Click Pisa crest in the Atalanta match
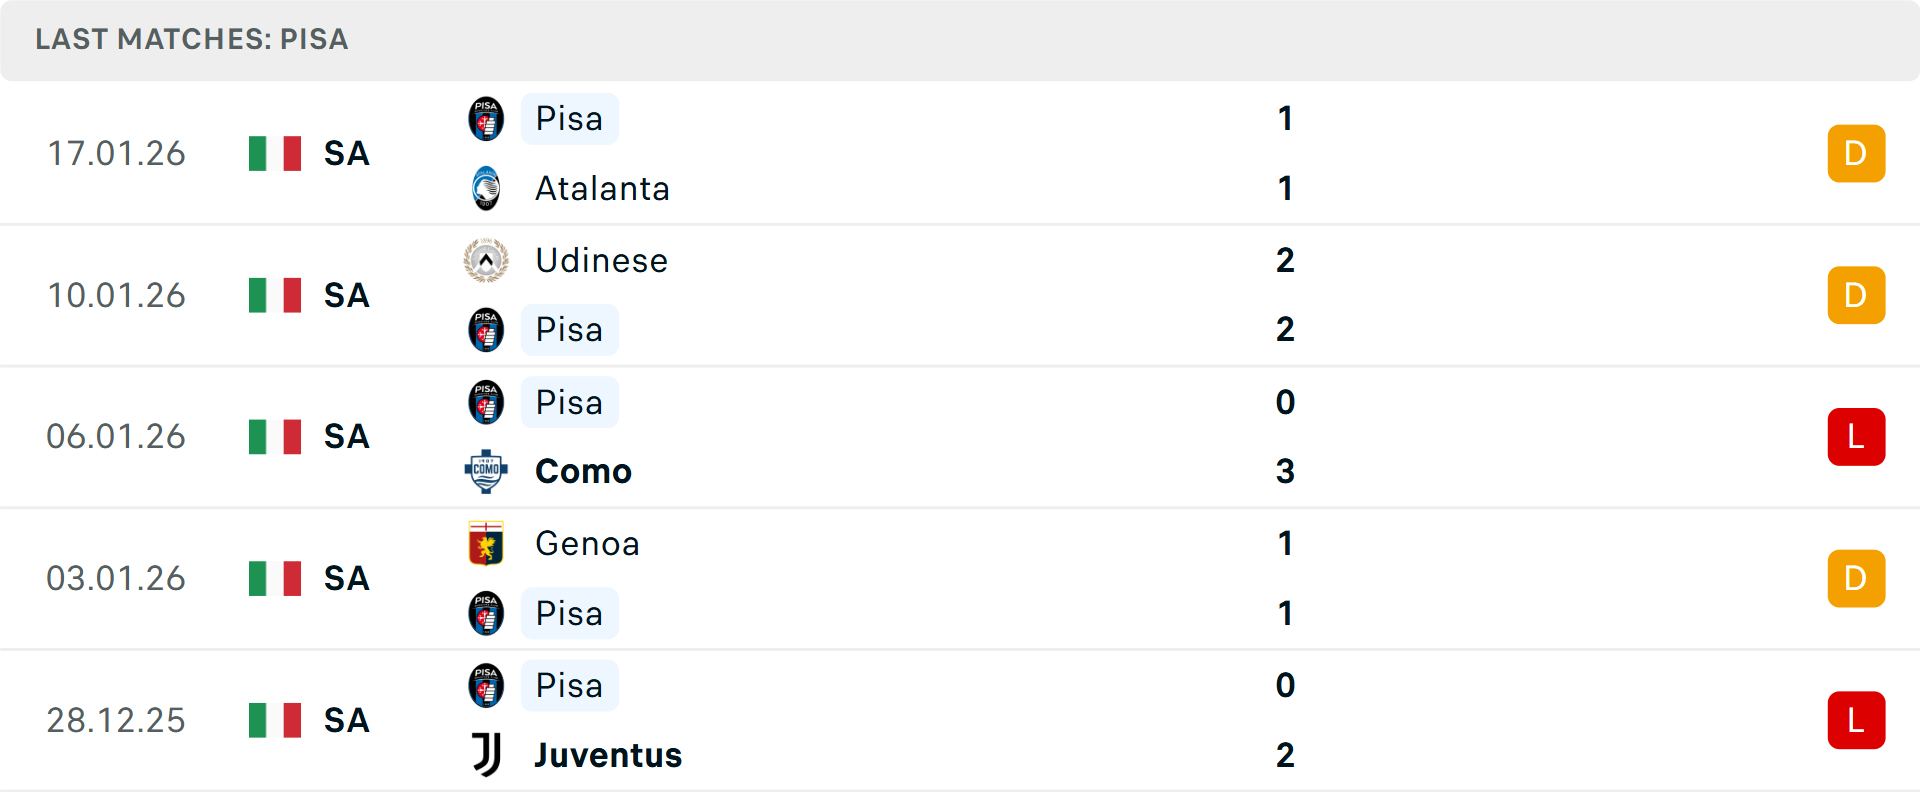The width and height of the screenshot is (1920, 792). click(x=486, y=119)
